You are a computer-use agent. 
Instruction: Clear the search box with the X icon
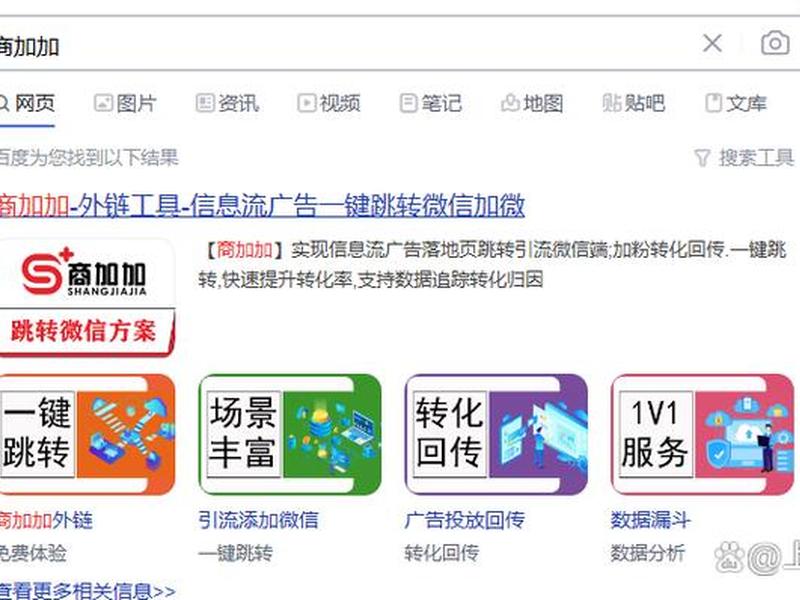pyautogui.click(x=712, y=43)
